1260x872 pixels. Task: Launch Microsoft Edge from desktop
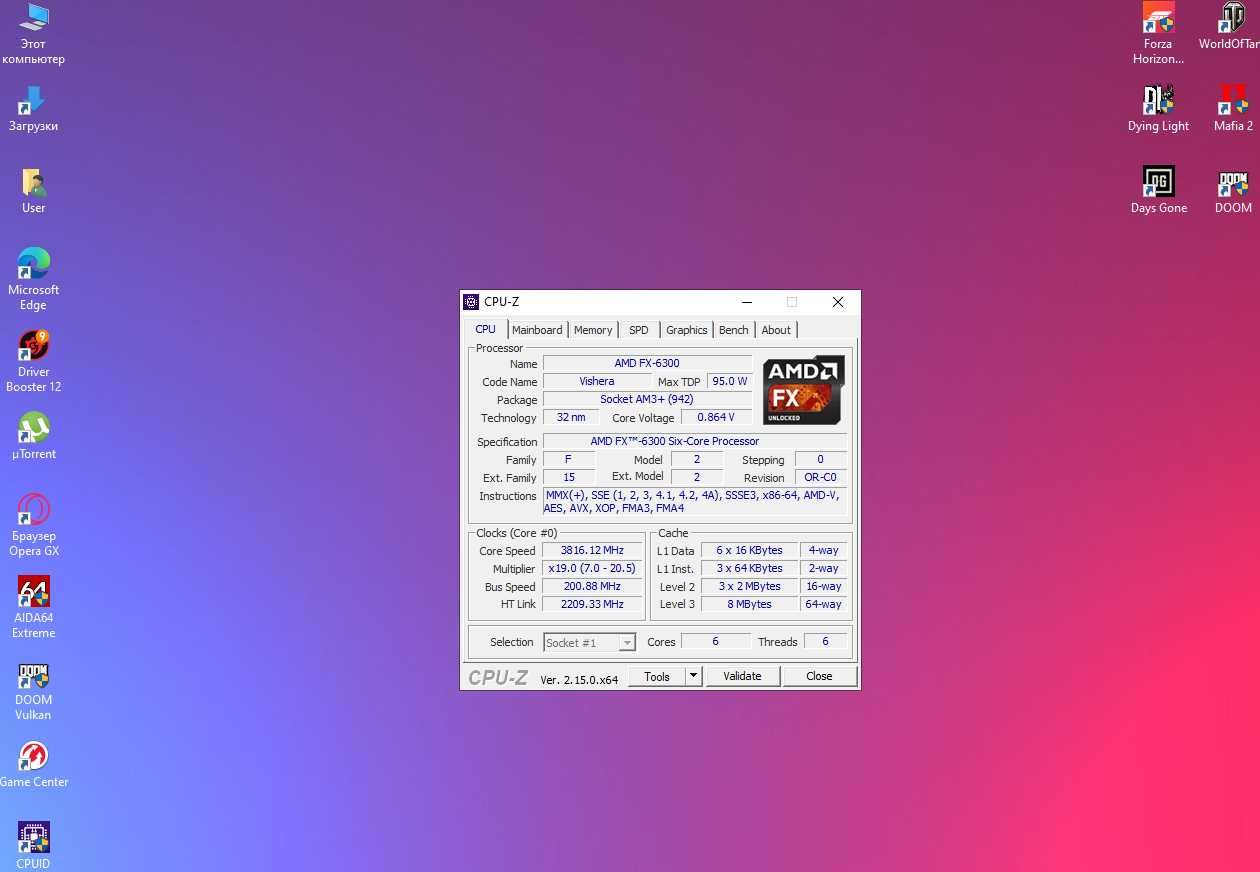[x=33, y=280]
